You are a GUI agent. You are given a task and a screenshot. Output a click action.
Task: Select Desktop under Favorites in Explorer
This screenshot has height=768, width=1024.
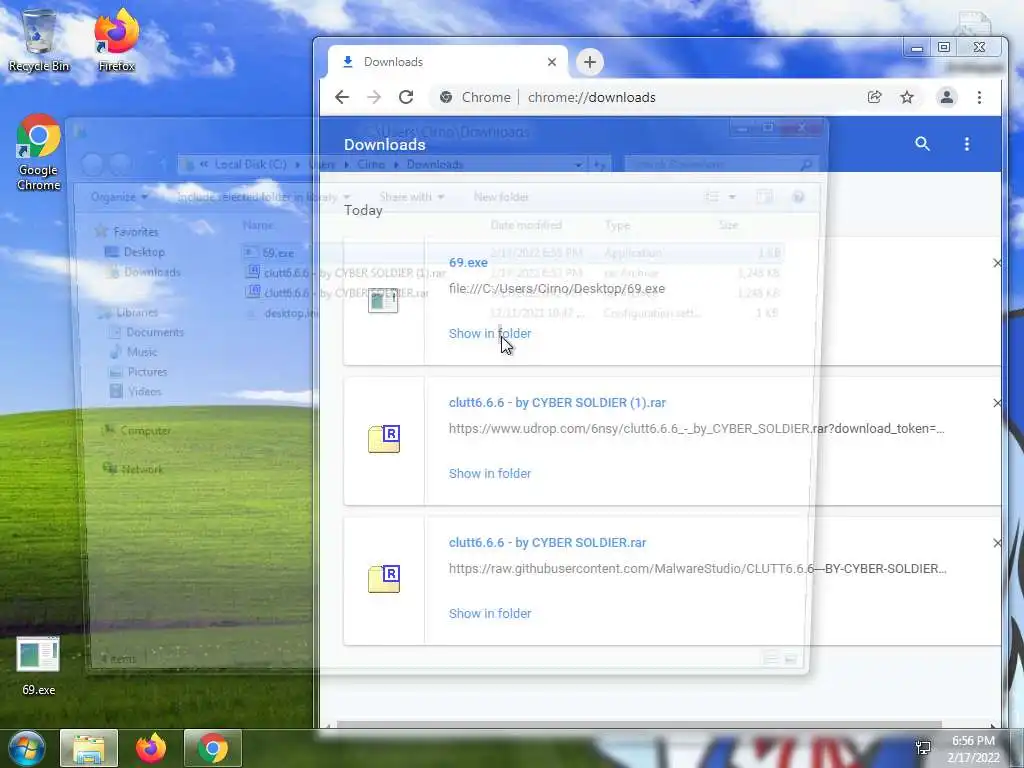(135, 252)
